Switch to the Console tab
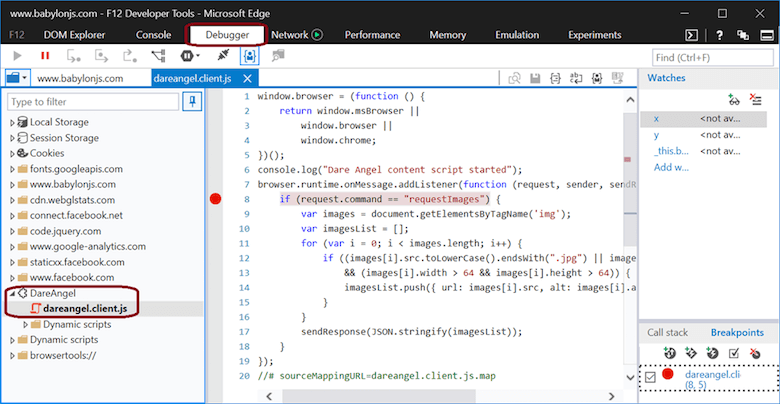The image size is (780, 404). [153, 34]
